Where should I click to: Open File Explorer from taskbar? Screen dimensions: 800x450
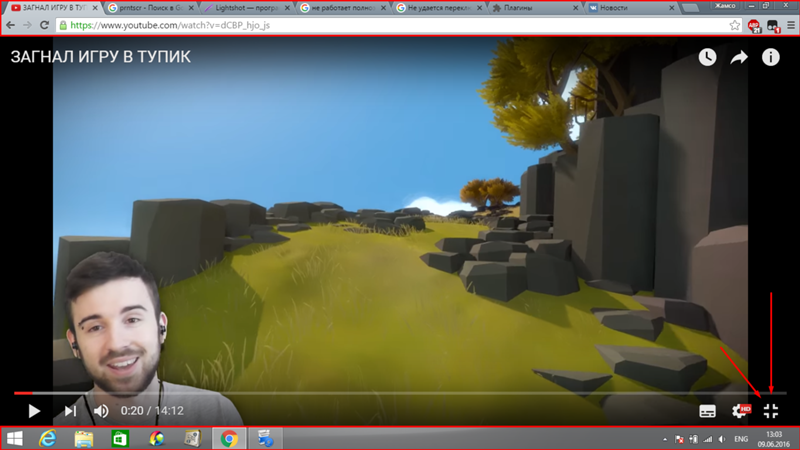[x=84, y=438]
